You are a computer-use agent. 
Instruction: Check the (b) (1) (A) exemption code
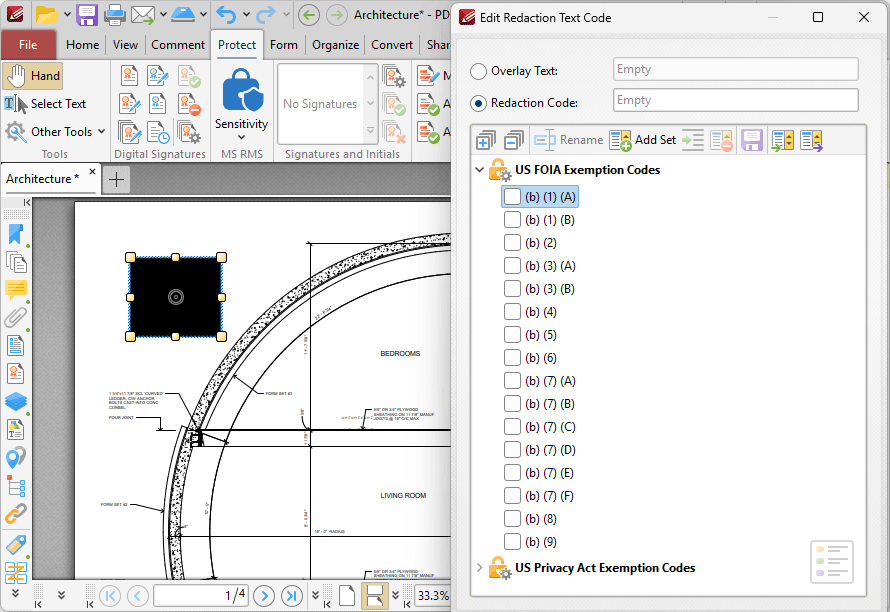[512, 197]
